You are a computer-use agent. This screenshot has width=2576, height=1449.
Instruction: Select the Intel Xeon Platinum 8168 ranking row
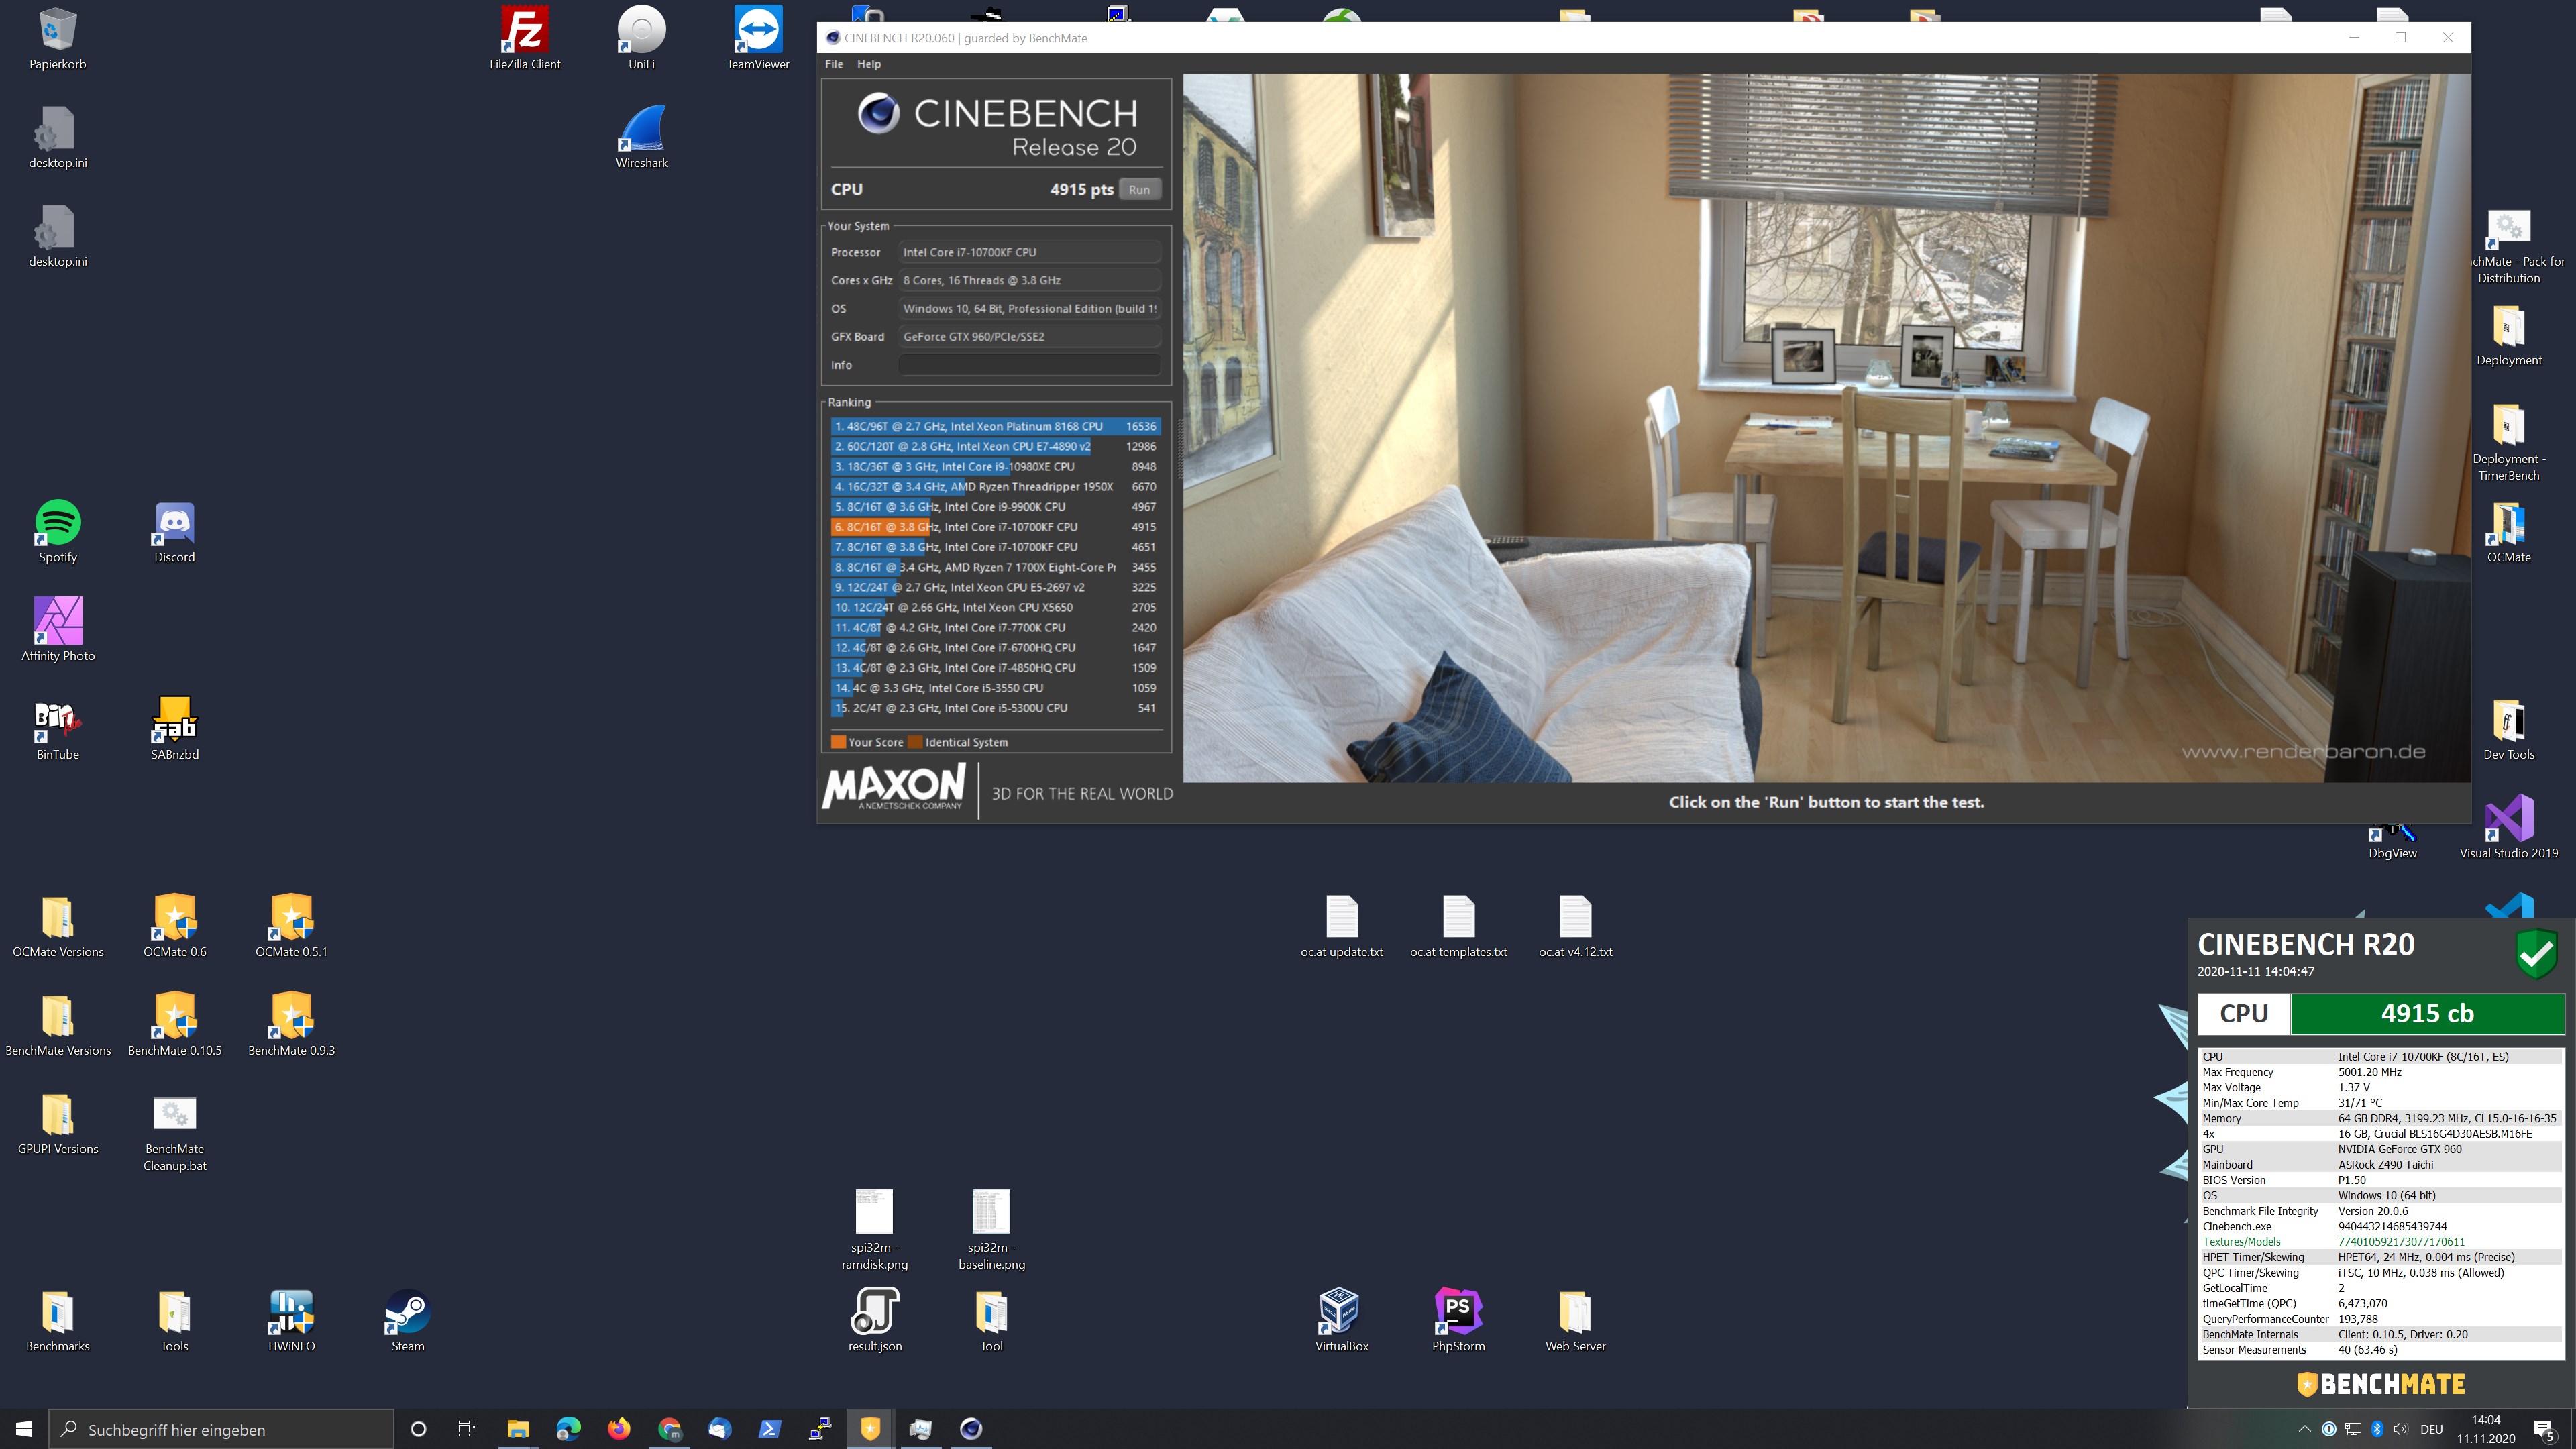coord(995,426)
